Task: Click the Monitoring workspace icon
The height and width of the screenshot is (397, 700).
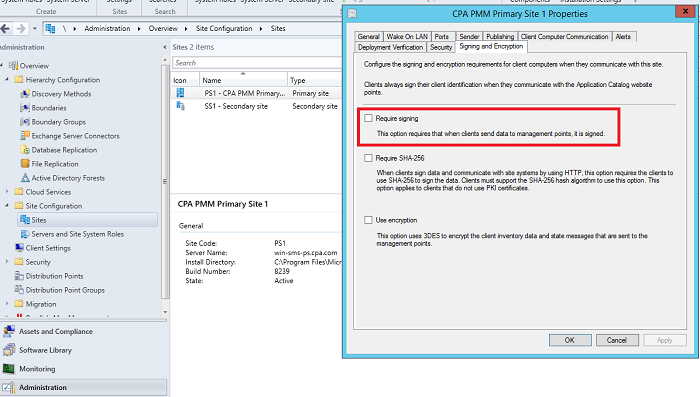Action: [9, 368]
